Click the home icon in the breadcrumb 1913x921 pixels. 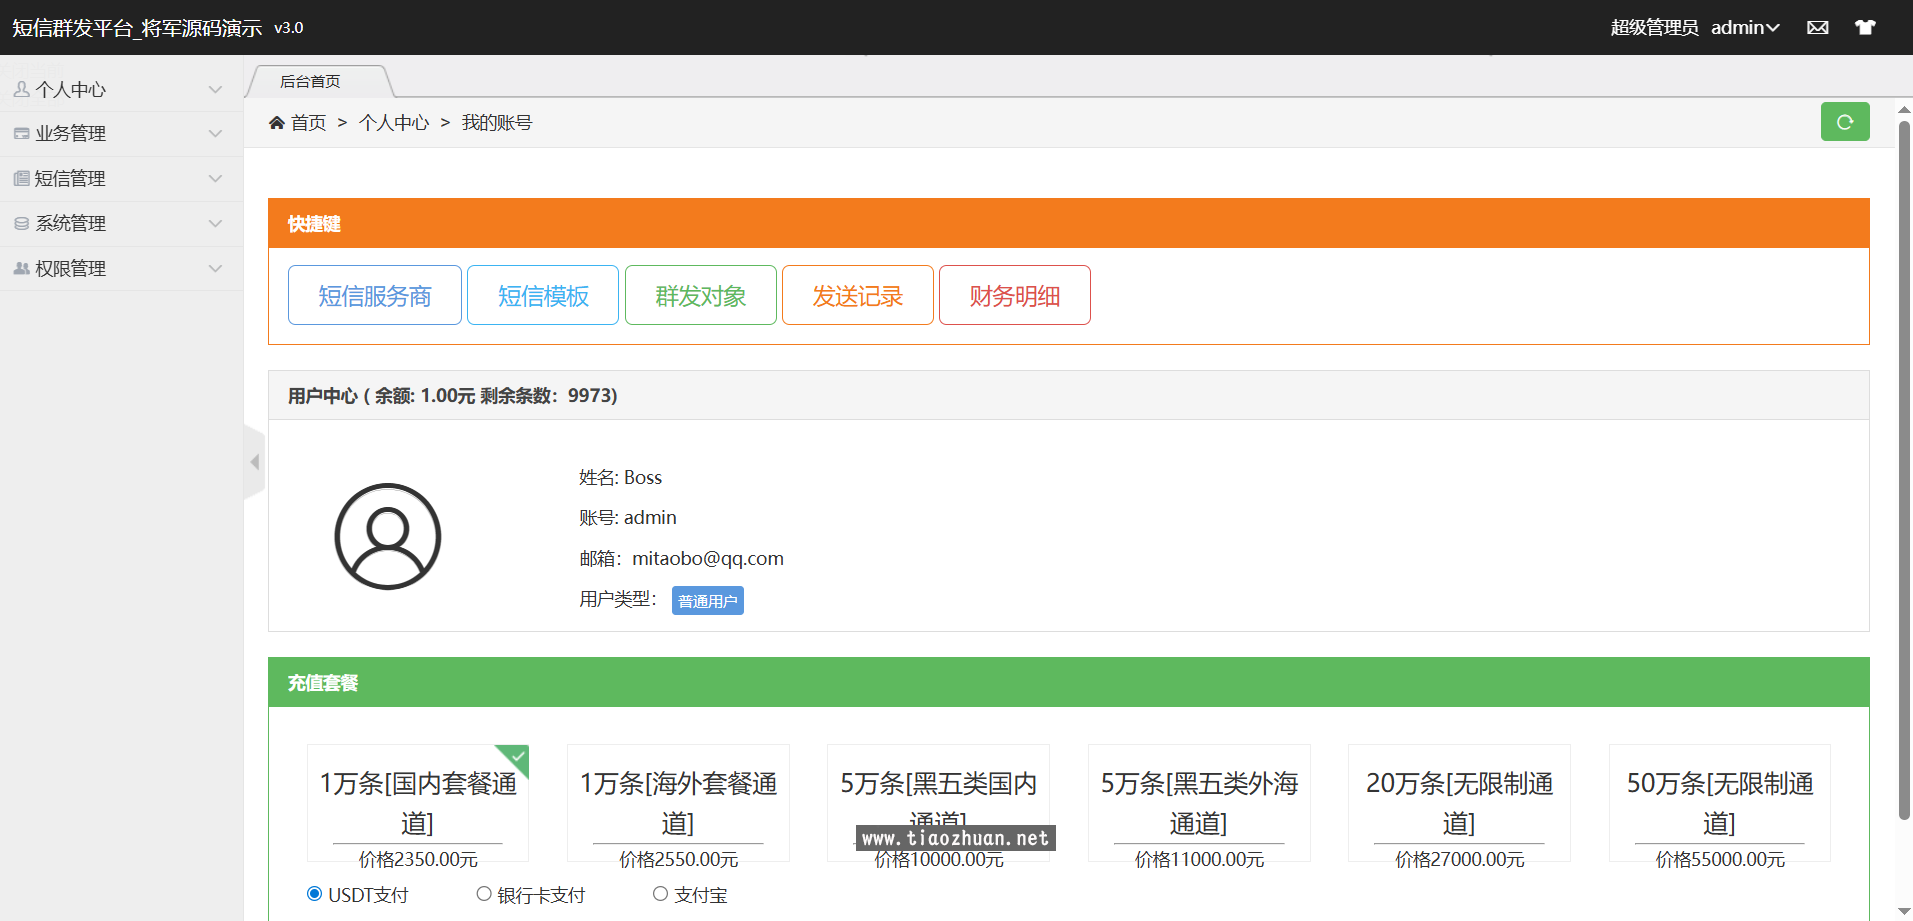[277, 122]
